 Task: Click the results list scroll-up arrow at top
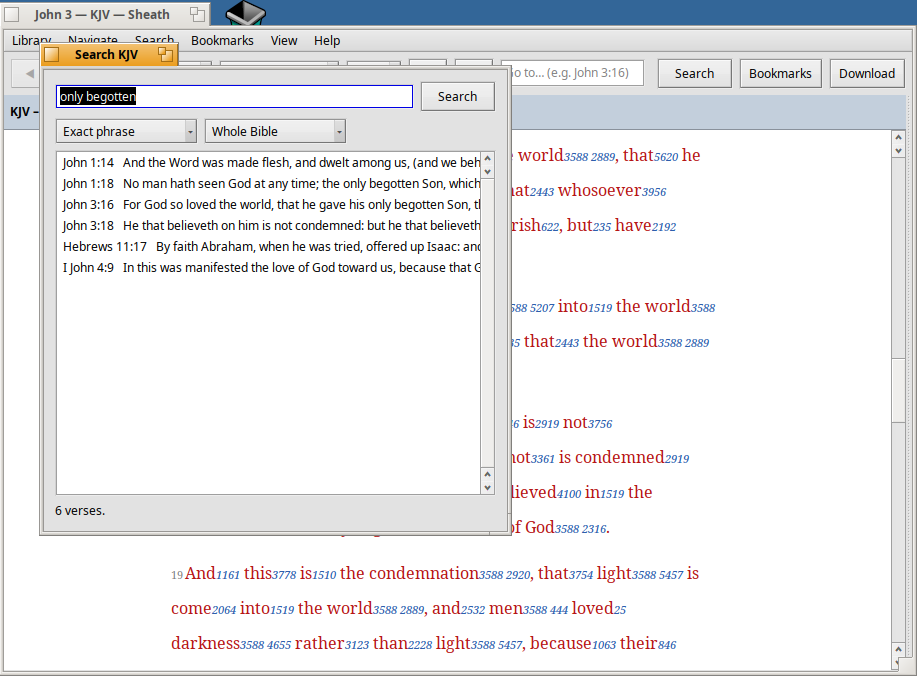click(488, 158)
